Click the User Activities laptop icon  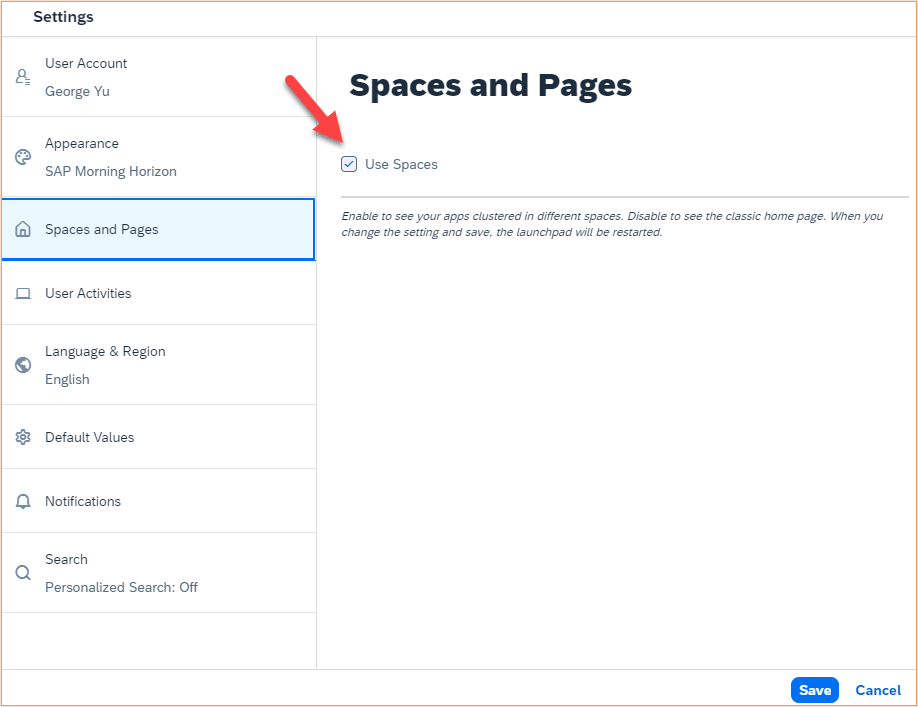[x=23, y=293]
